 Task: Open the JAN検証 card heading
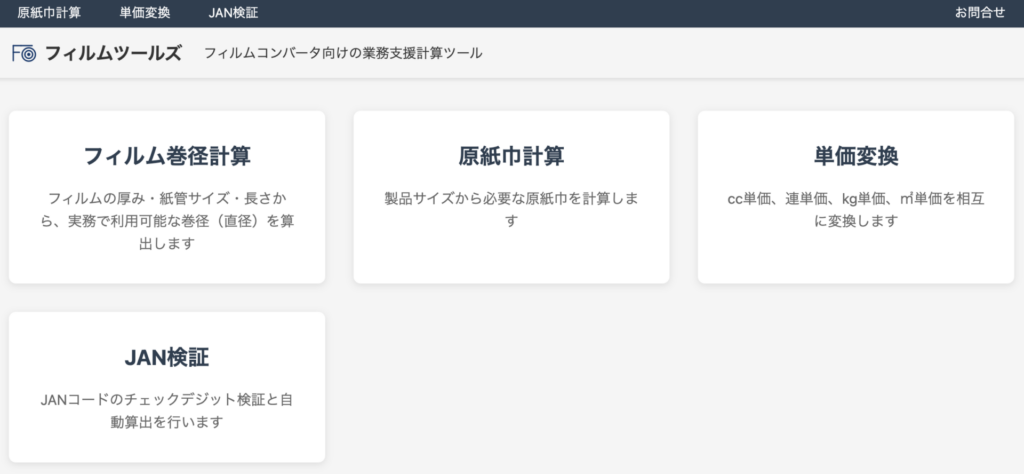pos(167,358)
